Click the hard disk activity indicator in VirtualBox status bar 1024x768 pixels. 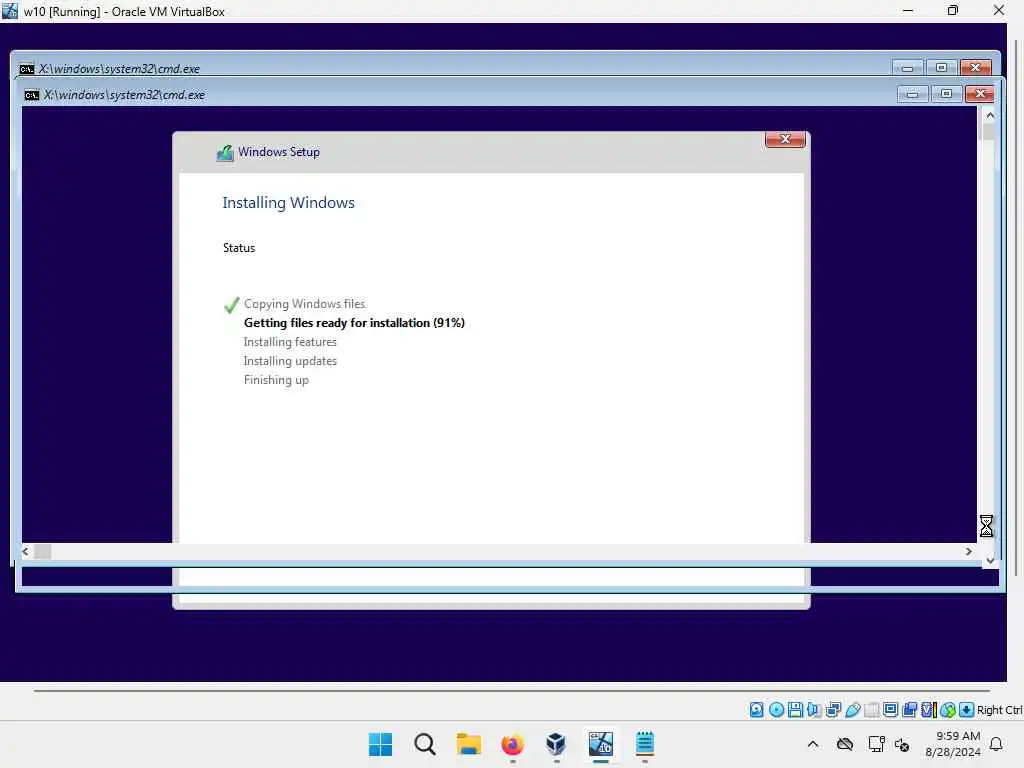pyautogui.click(x=756, y=710)
